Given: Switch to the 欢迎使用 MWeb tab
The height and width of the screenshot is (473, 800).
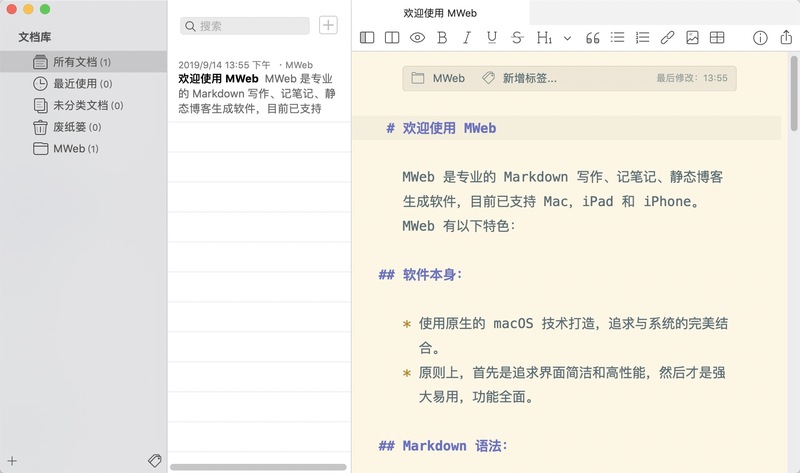Looking at the screenshot, I should [x=440, y=13].
